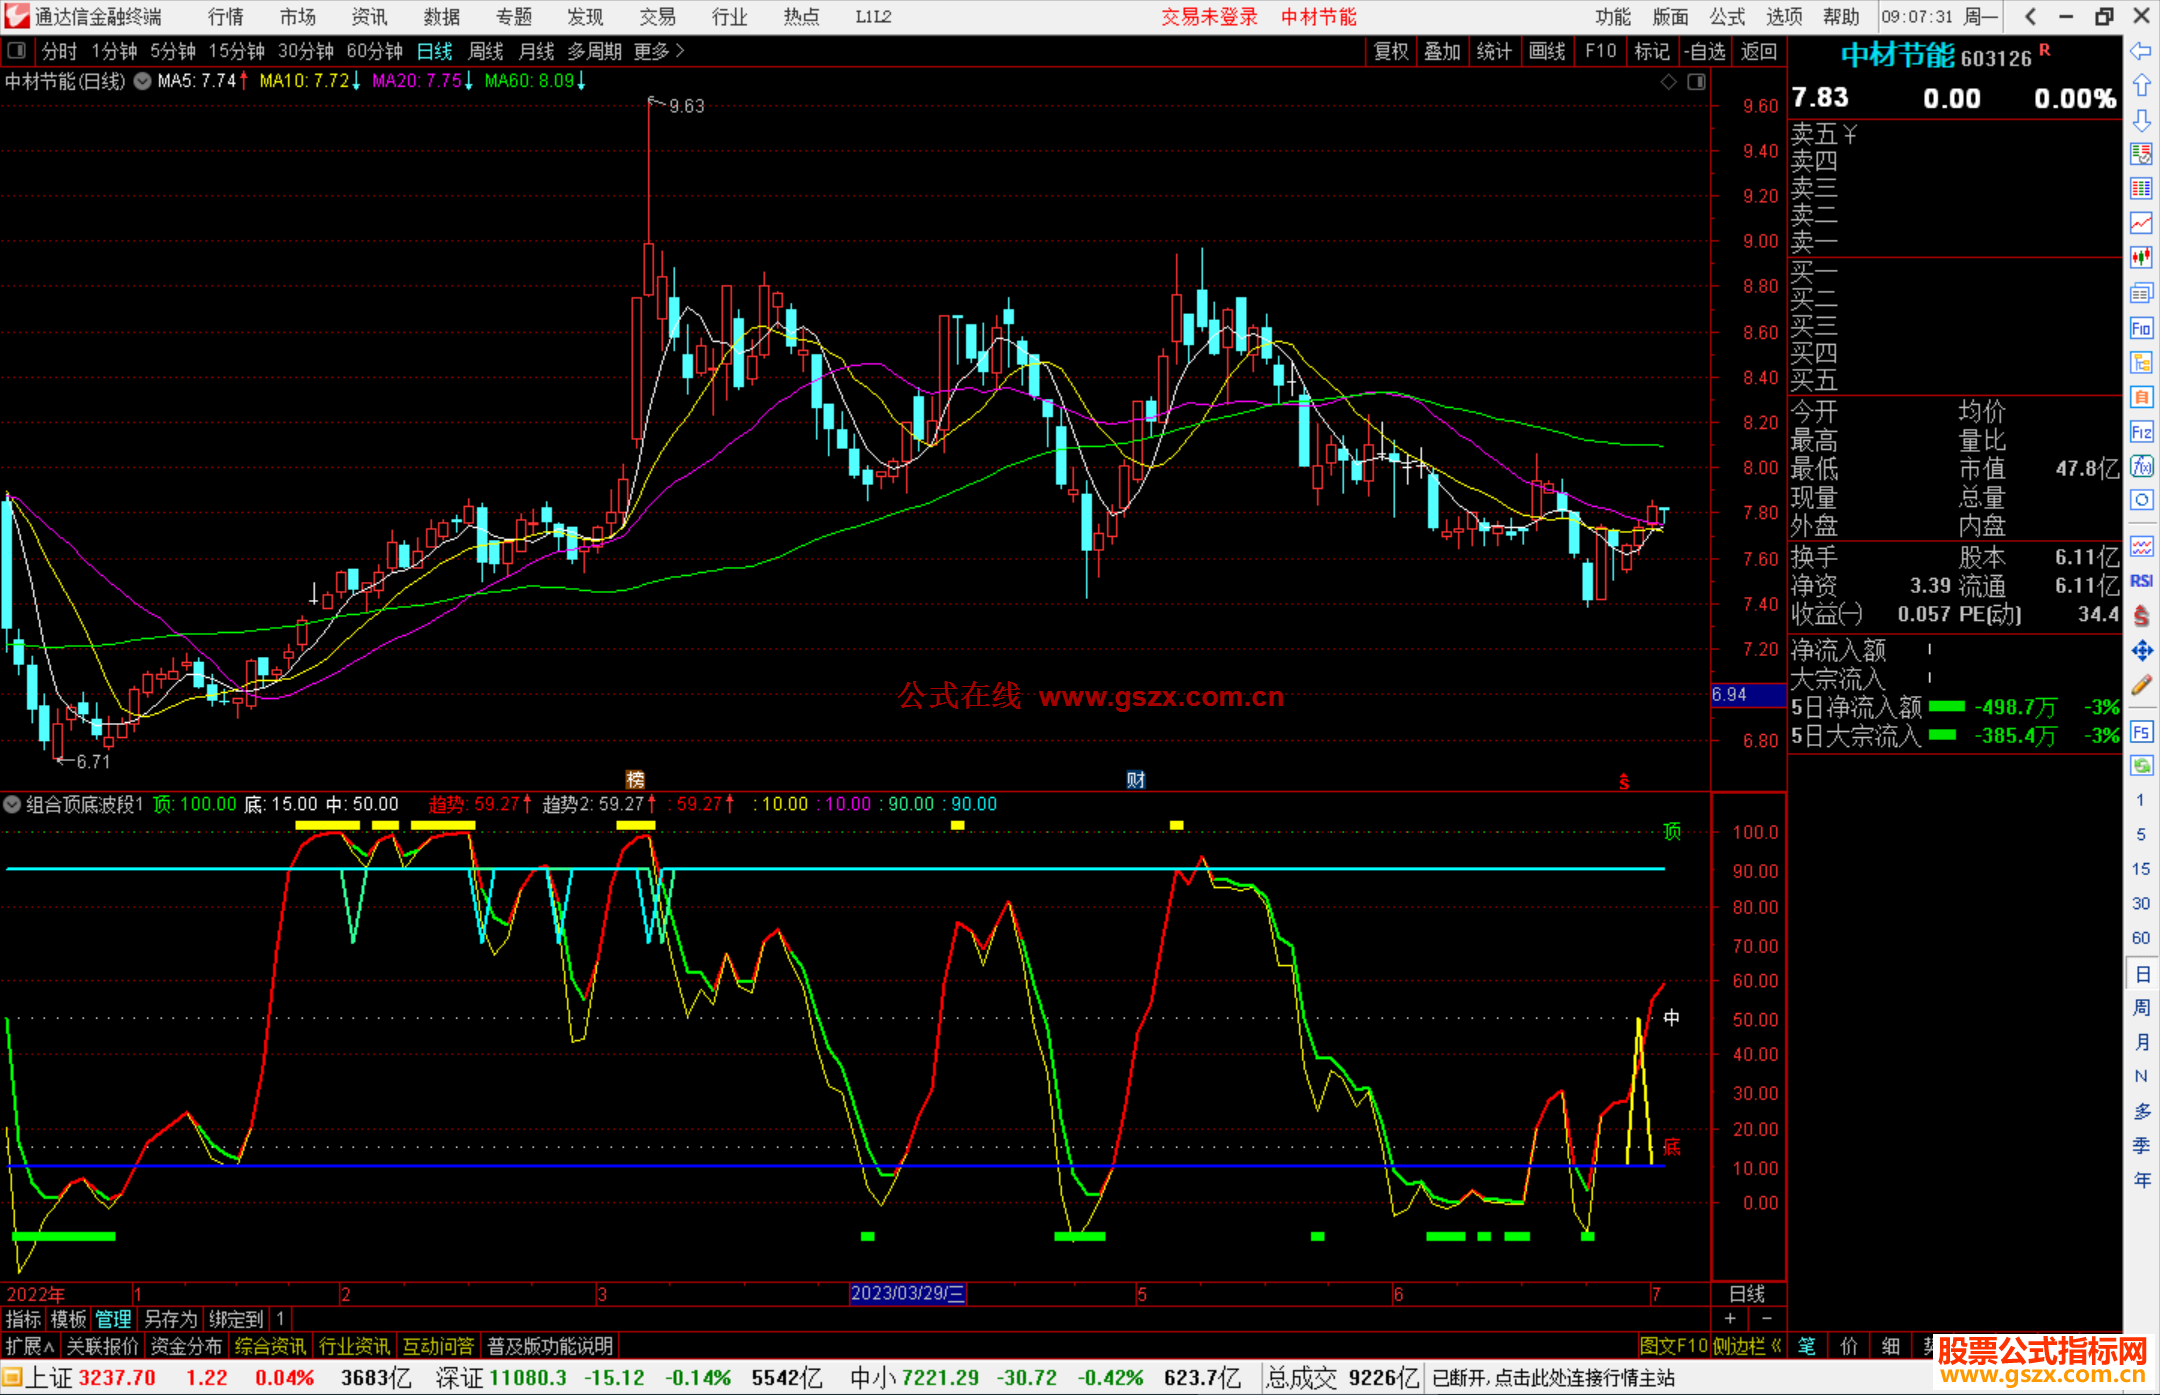Open the 行情 menu
The width and height of the screenshot is (2160, 1395).
(x=226, y=16)
